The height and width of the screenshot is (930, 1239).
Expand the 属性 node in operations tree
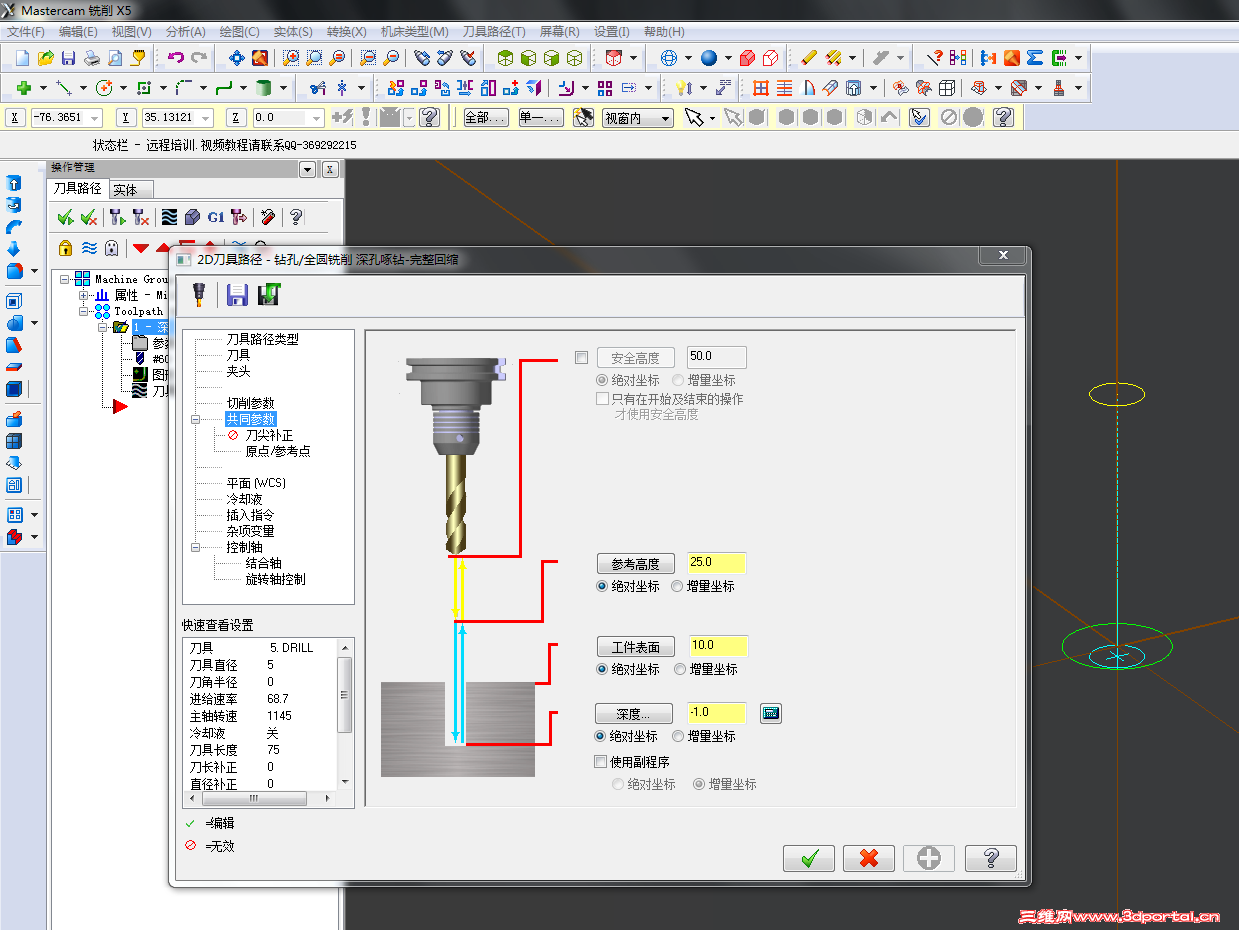pos(84,295)
